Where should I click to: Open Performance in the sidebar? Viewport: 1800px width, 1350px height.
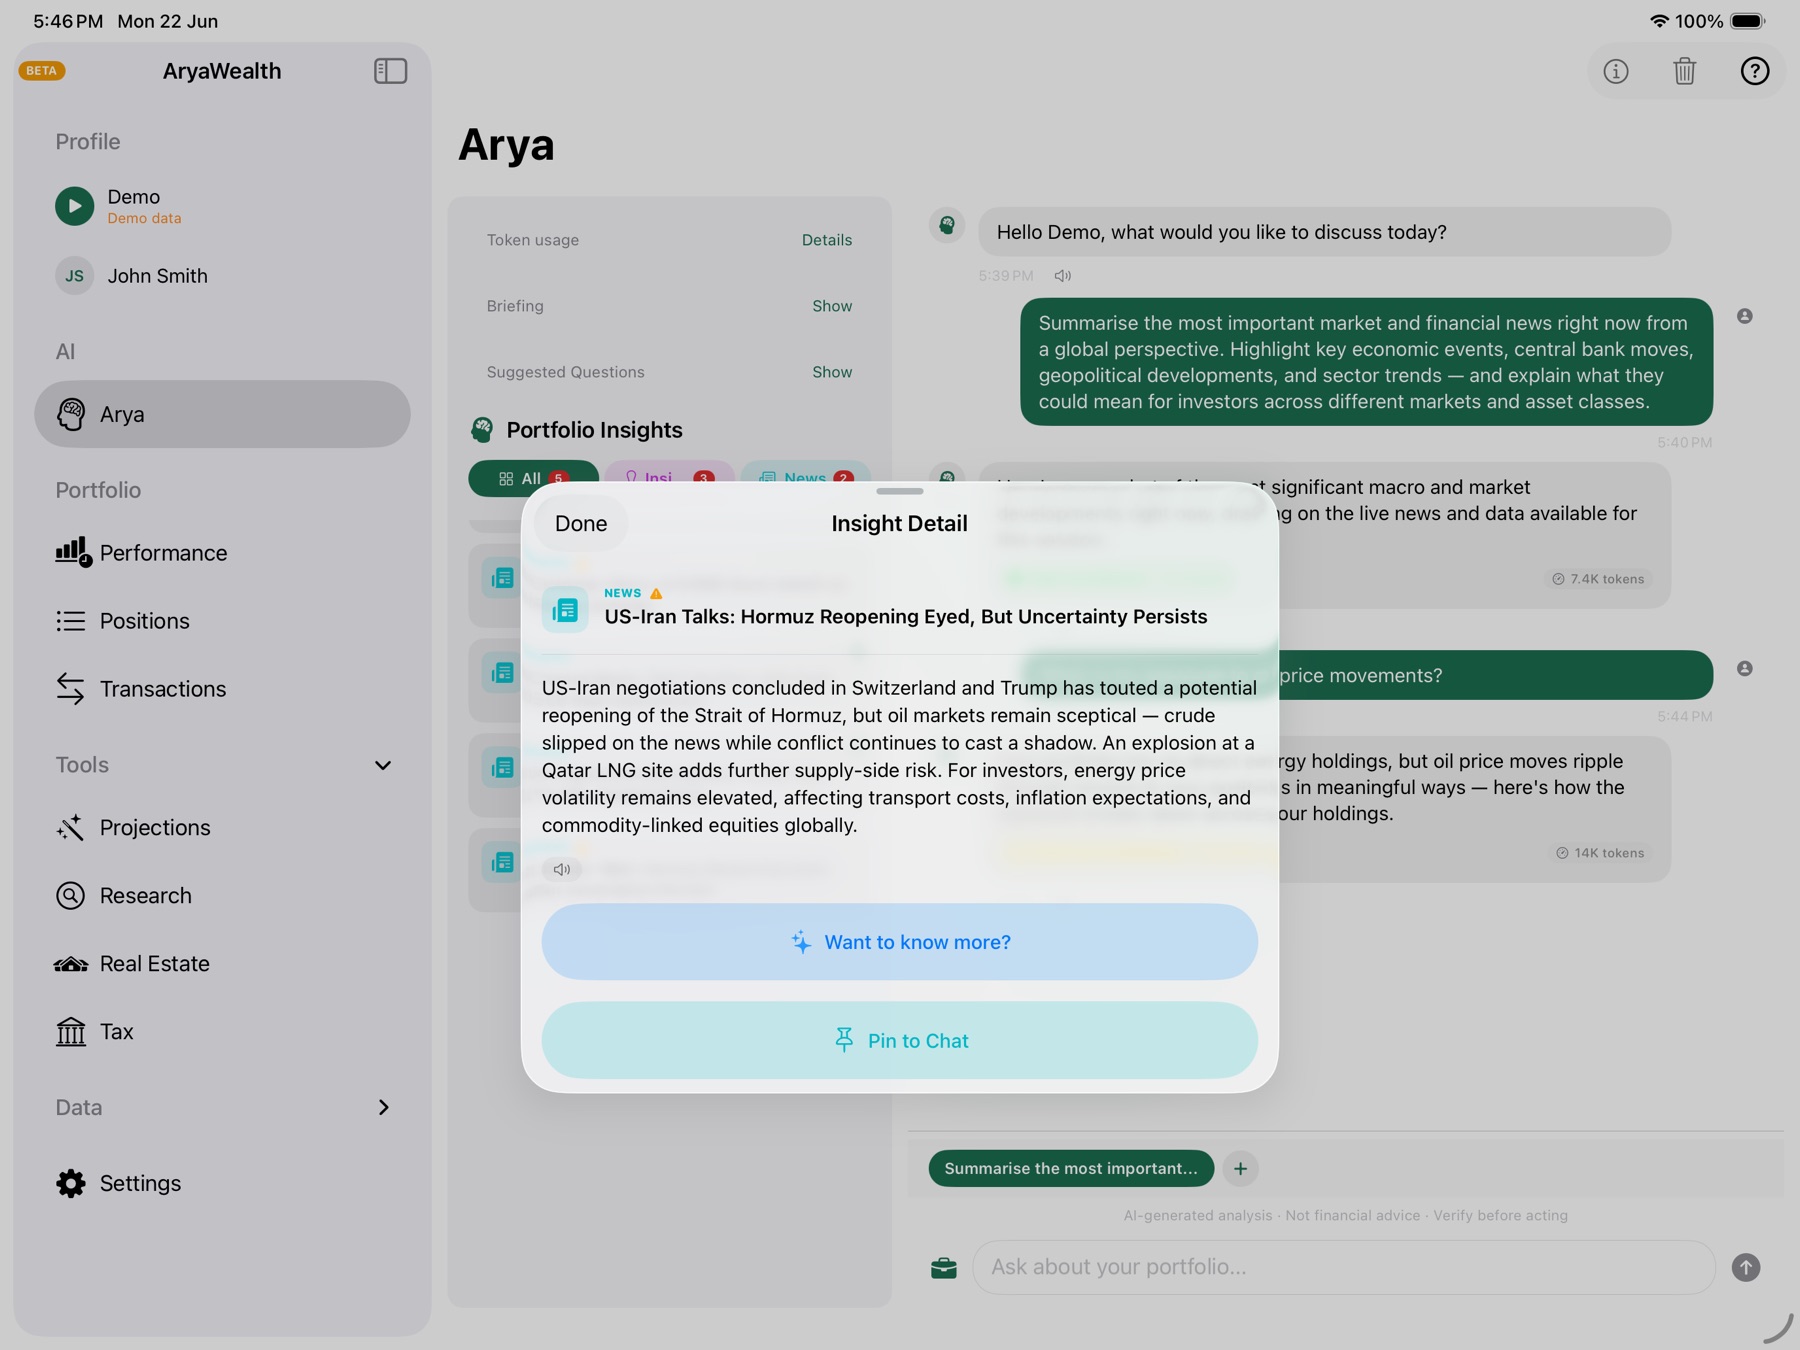tap(222, 553)
